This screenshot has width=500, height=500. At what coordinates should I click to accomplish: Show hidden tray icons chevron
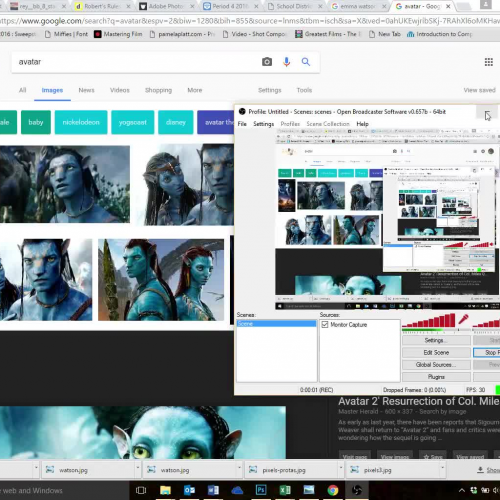(462, 490)
